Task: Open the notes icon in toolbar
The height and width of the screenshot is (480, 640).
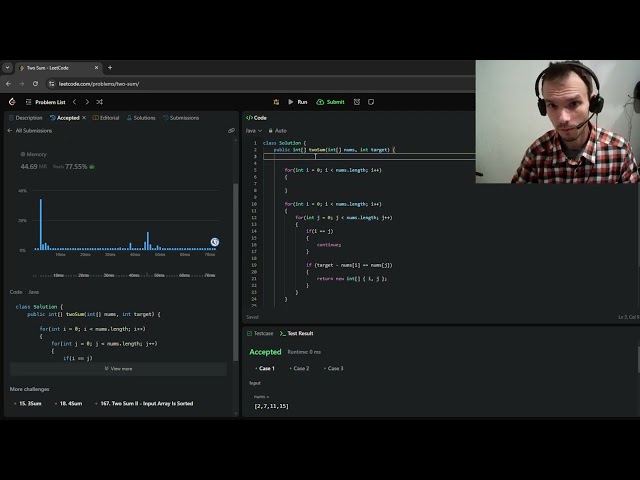Action: tap(371, 102)
